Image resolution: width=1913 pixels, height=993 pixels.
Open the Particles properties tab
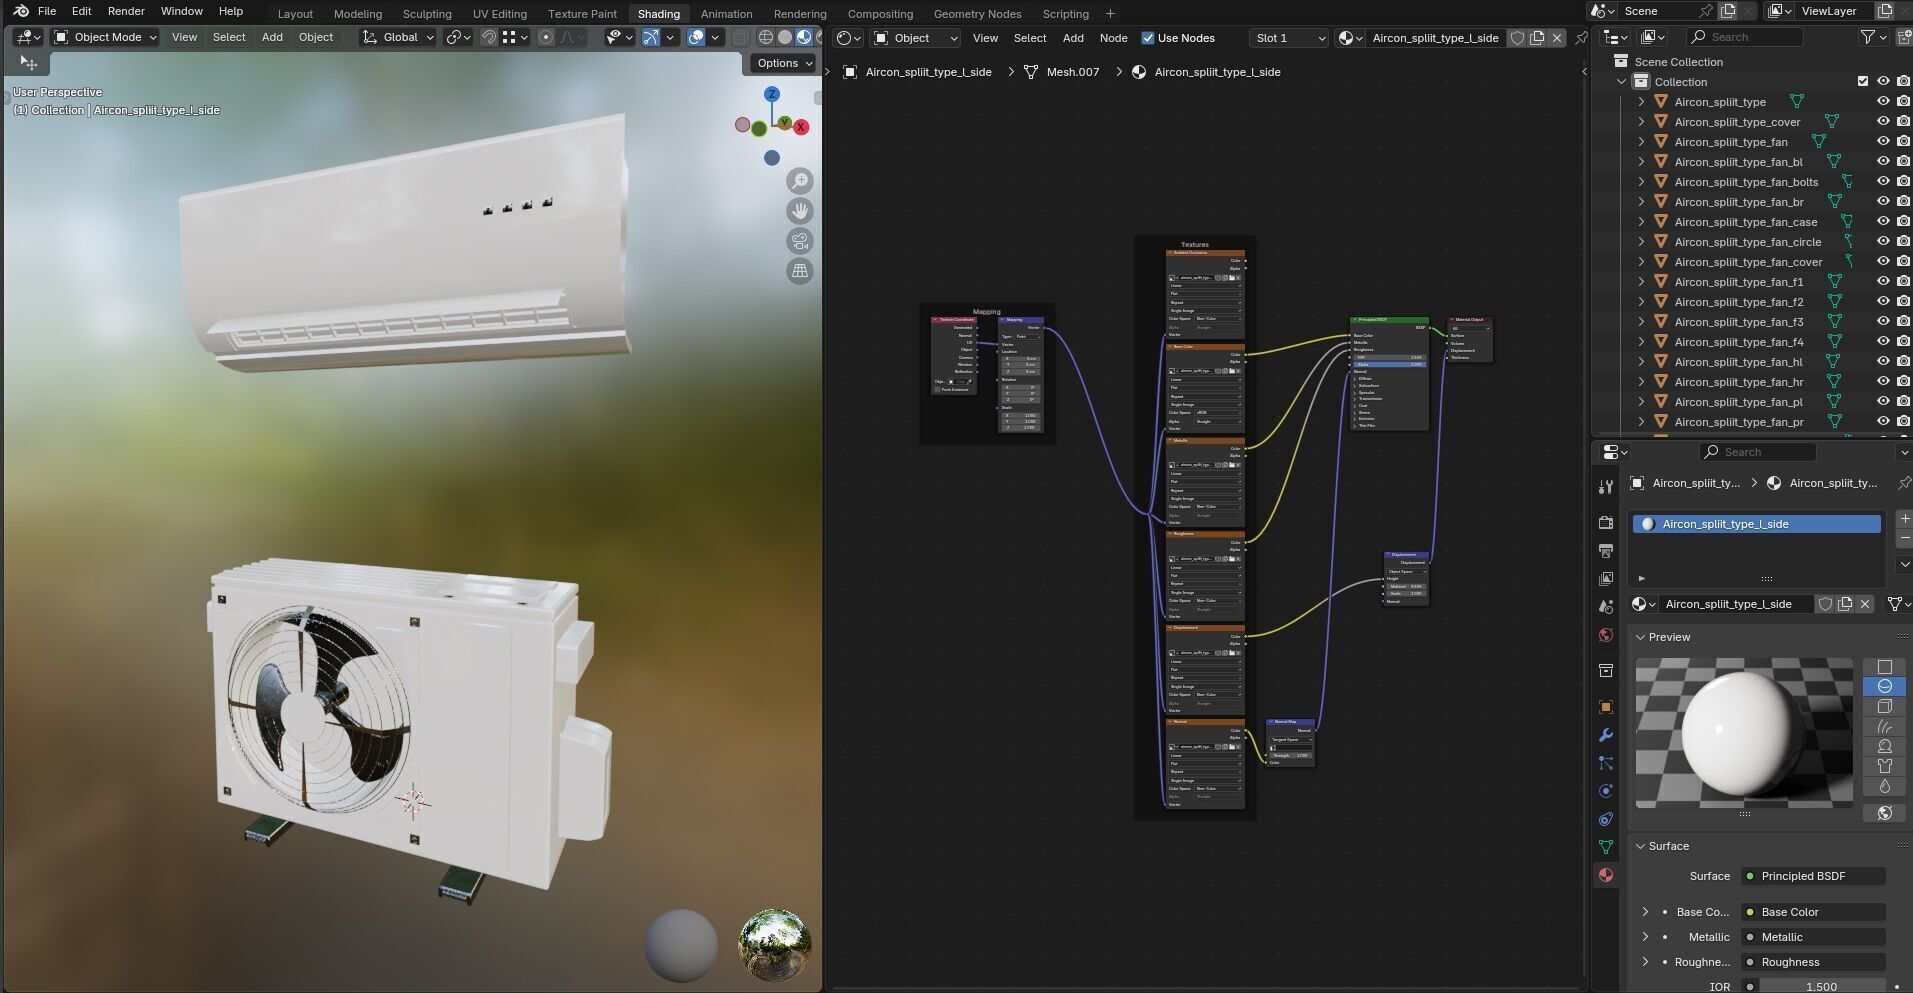click(x=1606, y=763)
